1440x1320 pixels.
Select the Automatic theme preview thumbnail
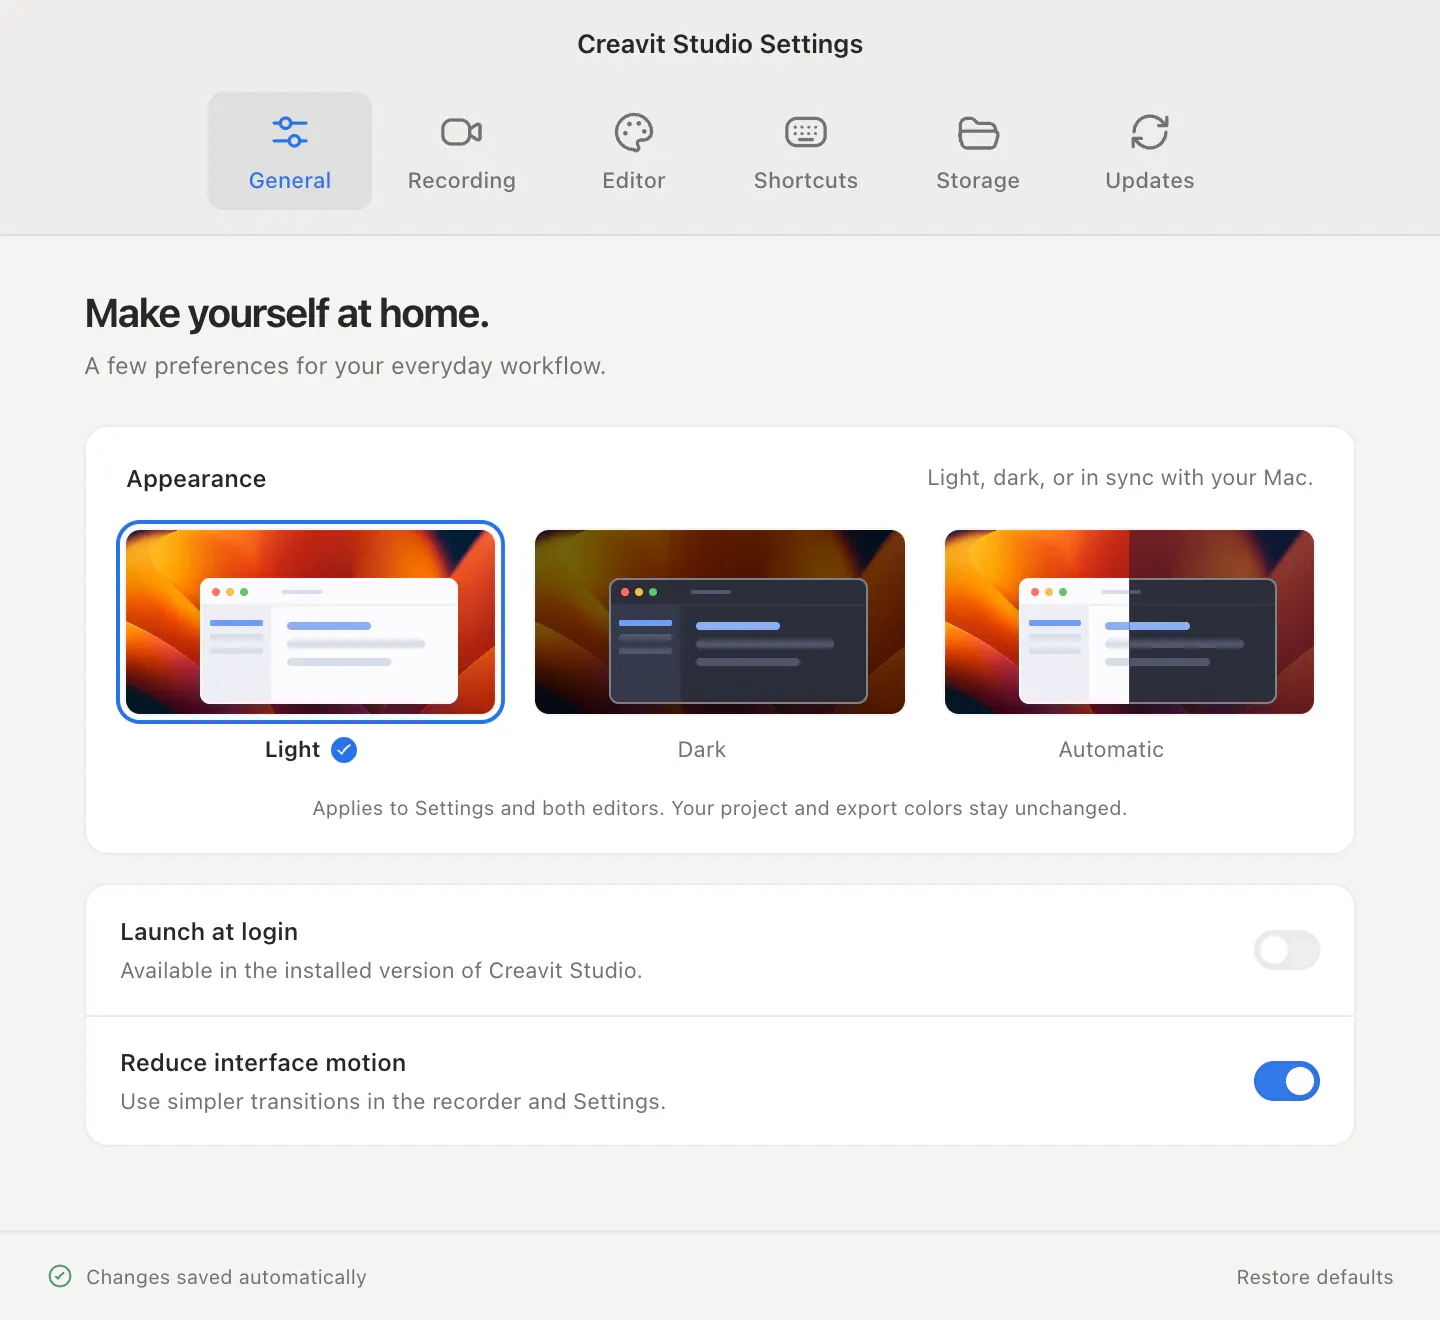click(x=1129, y=622)
